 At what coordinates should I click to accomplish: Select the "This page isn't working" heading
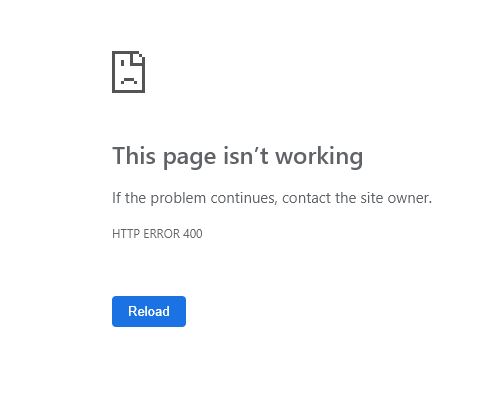tap(237, 156)
